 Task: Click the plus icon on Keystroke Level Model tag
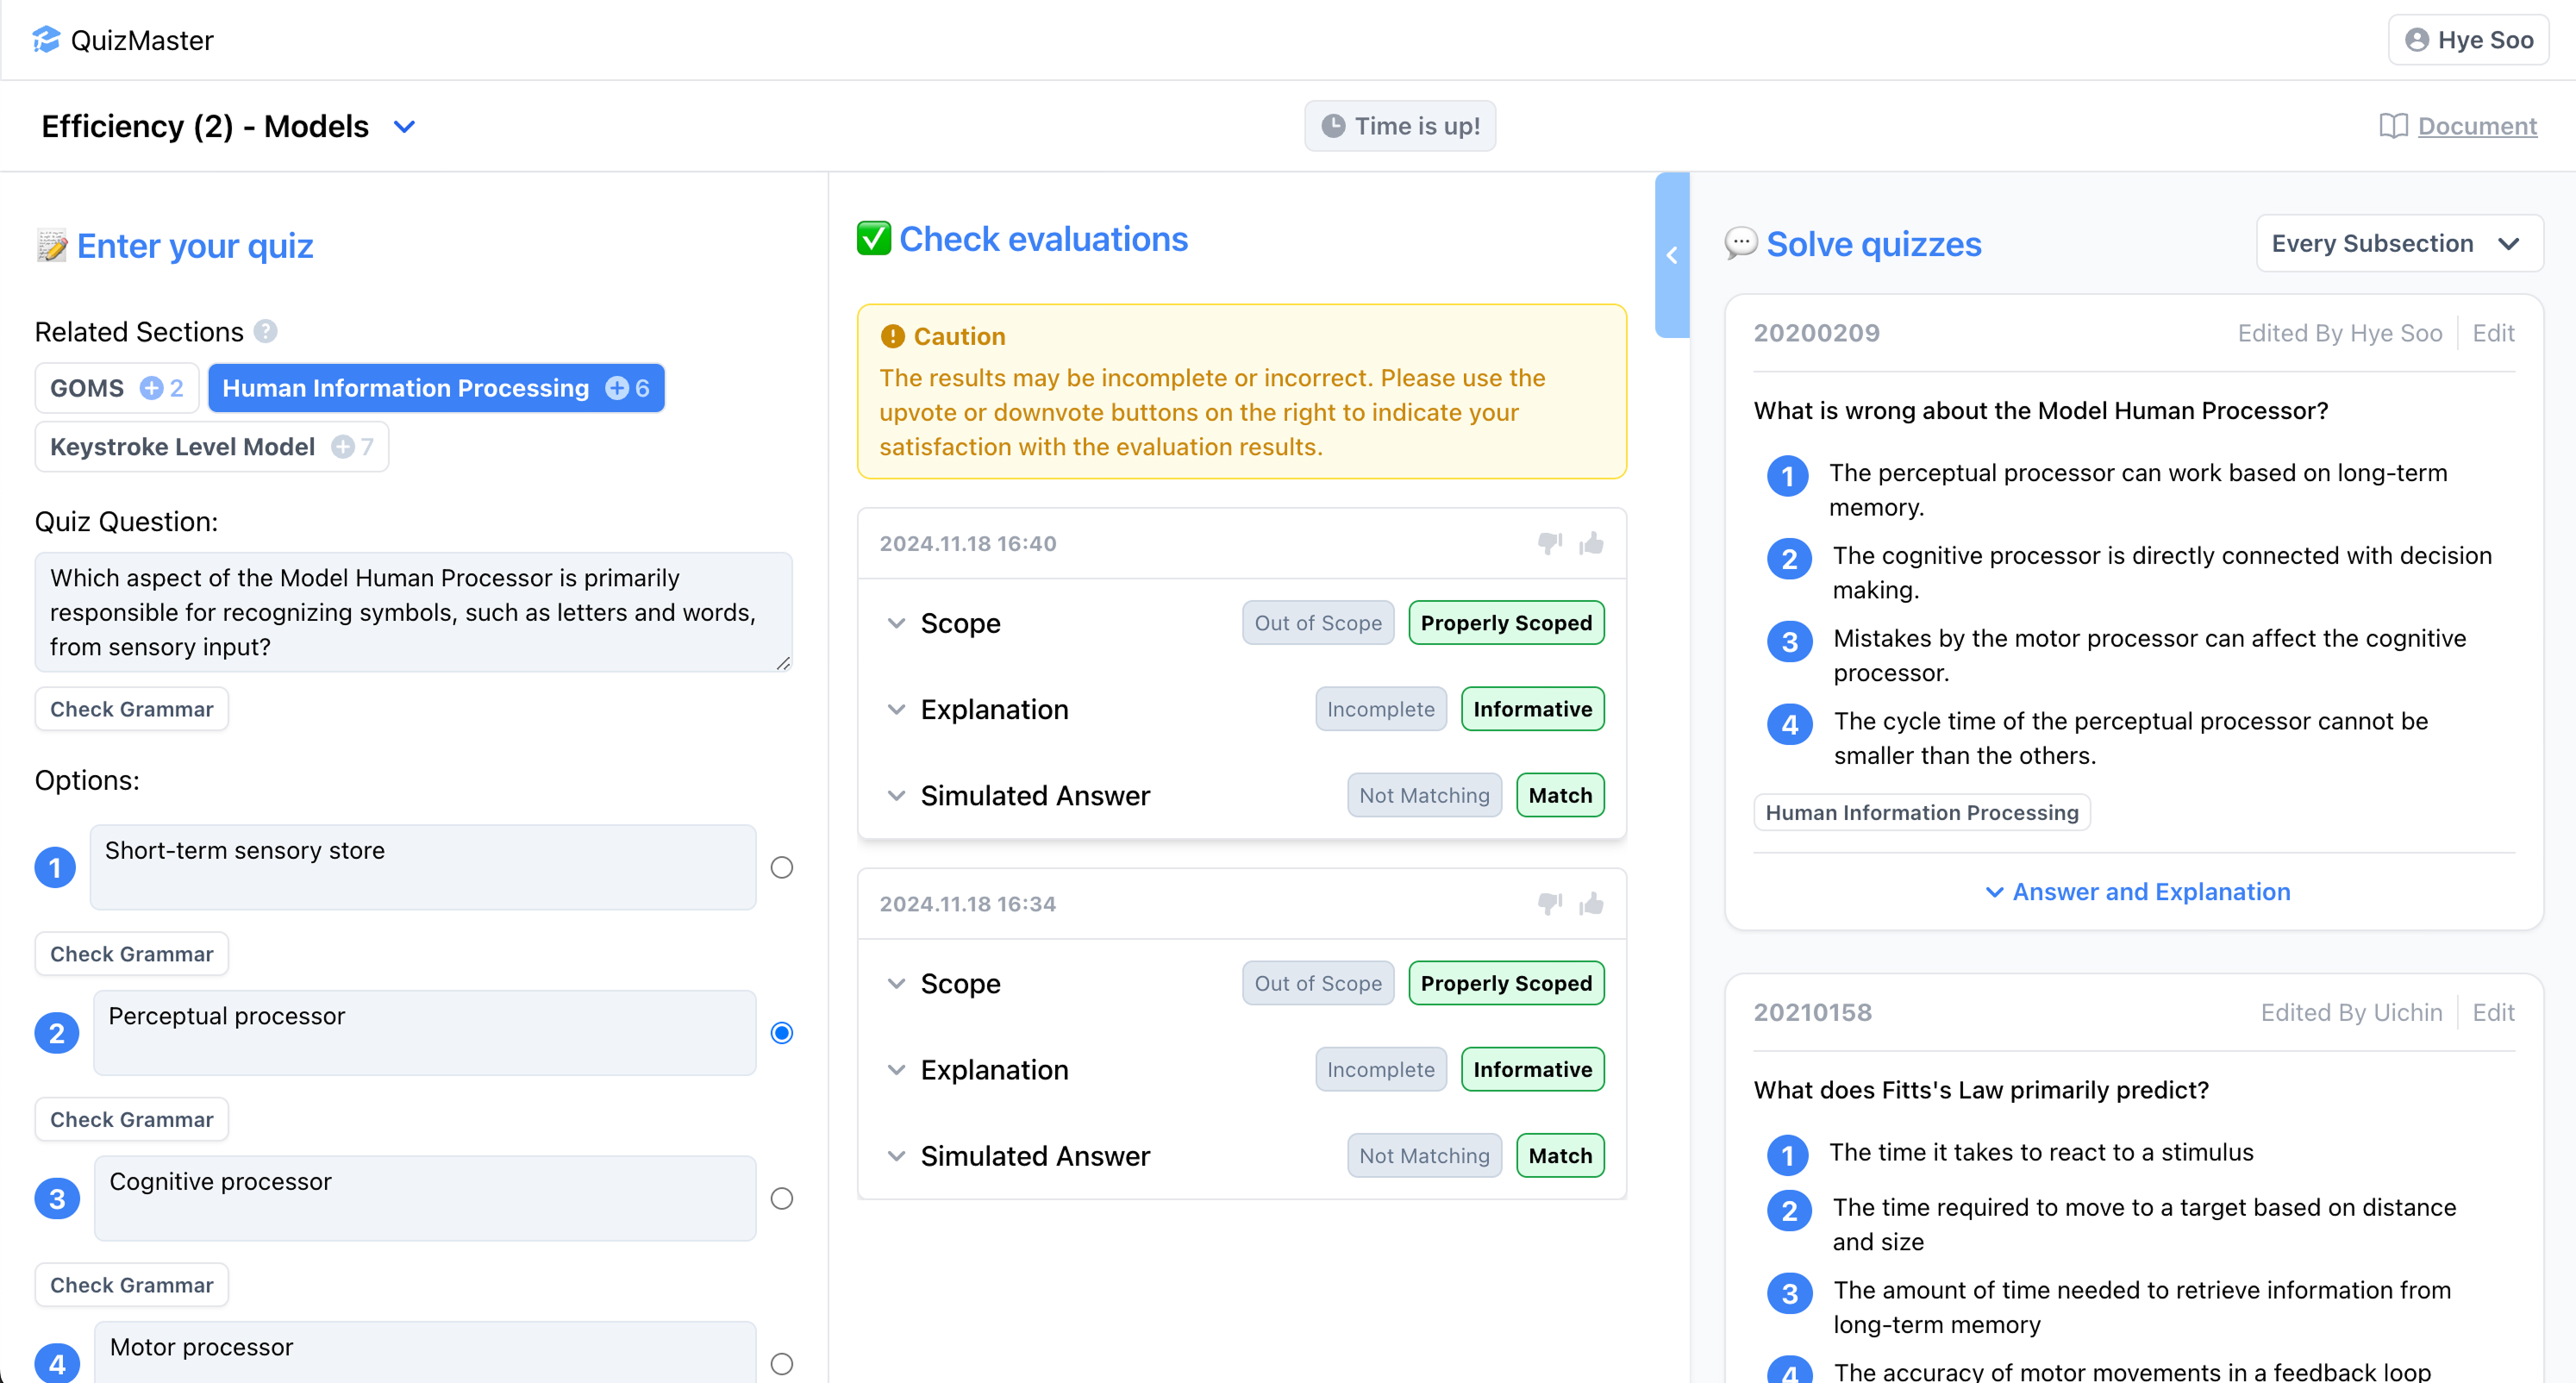(343, 447)
